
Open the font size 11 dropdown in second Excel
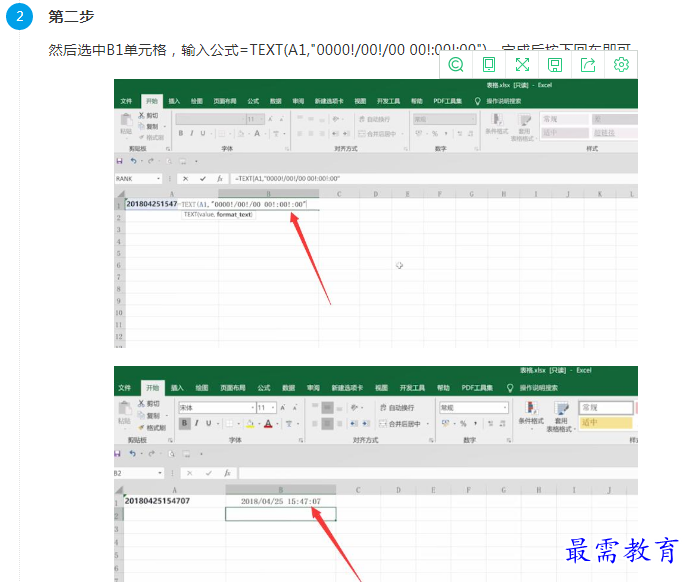point(273,408)
